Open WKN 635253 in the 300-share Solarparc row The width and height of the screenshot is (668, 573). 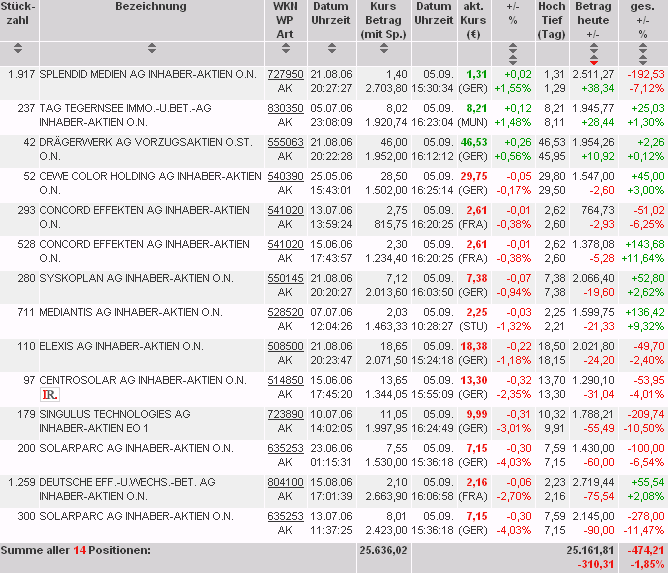pos(285,516)
